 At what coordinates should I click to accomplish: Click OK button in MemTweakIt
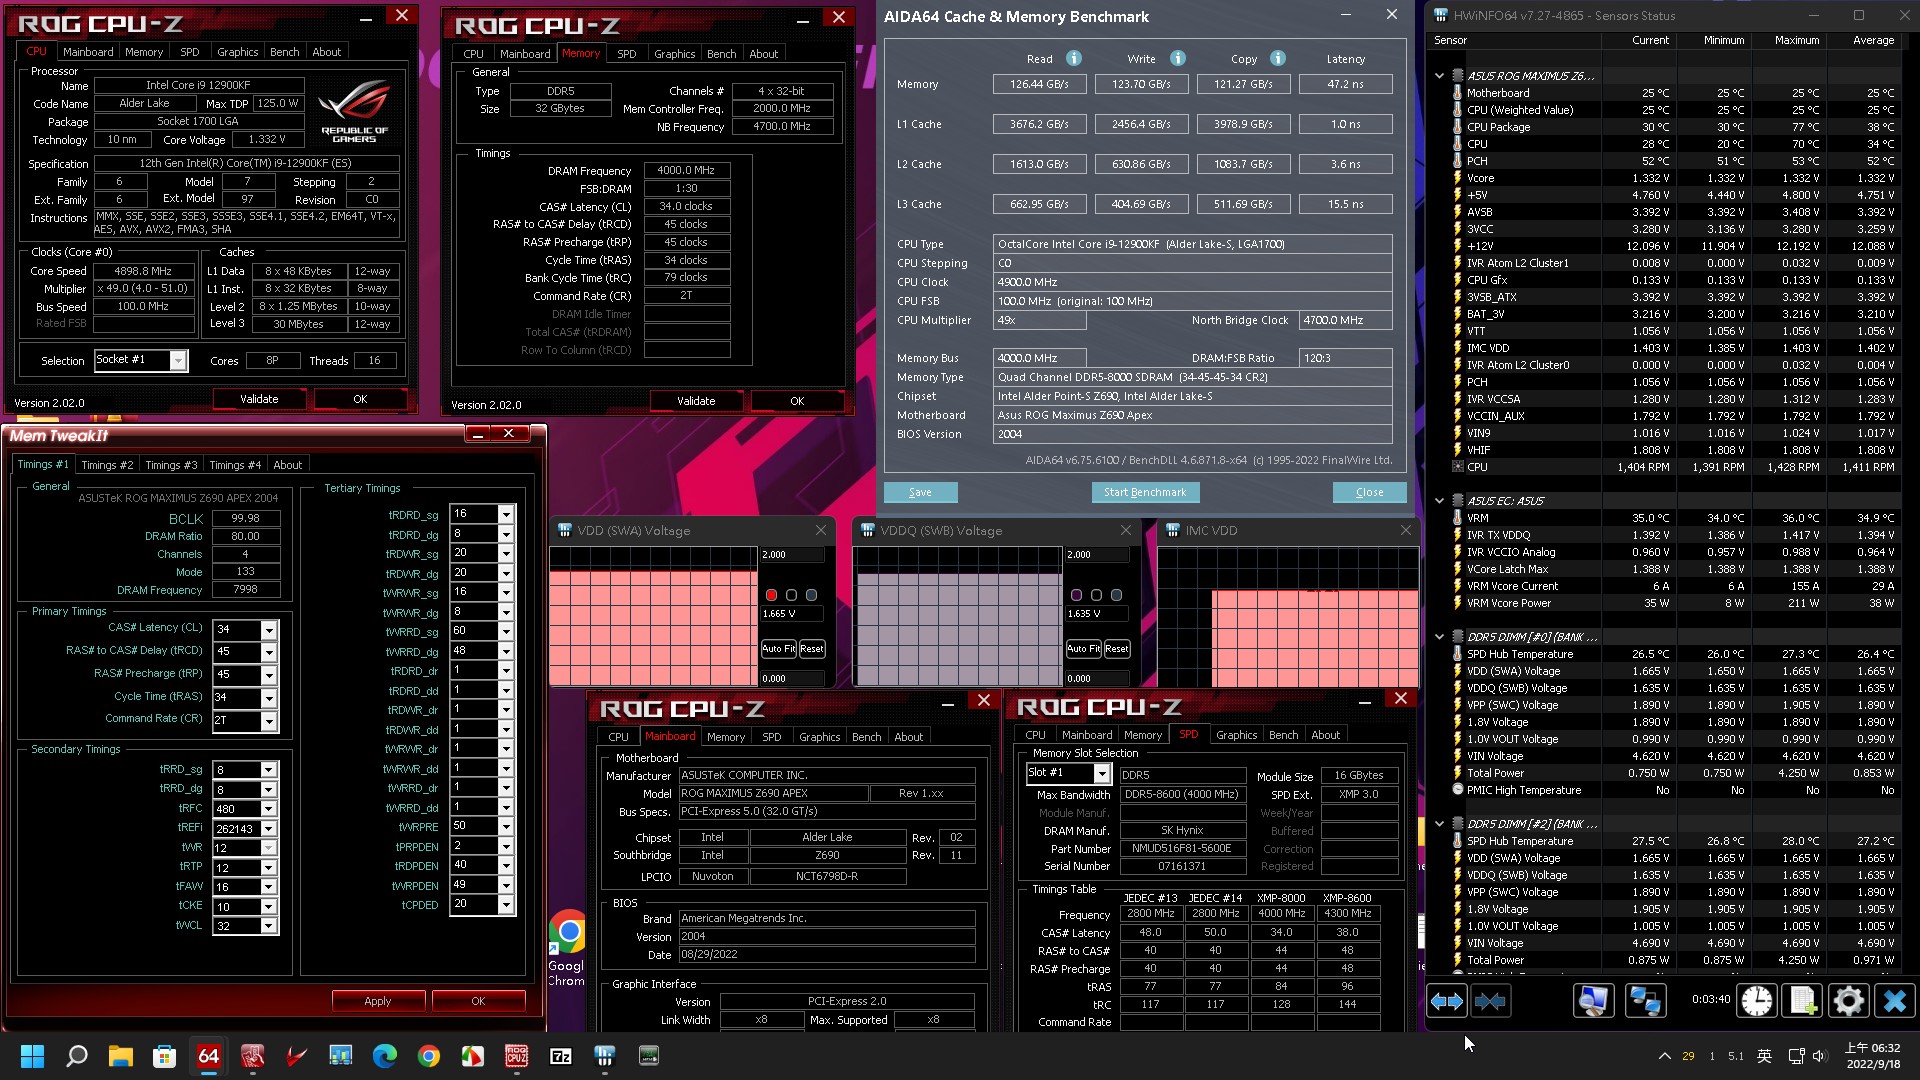(x=478, y=1001)
